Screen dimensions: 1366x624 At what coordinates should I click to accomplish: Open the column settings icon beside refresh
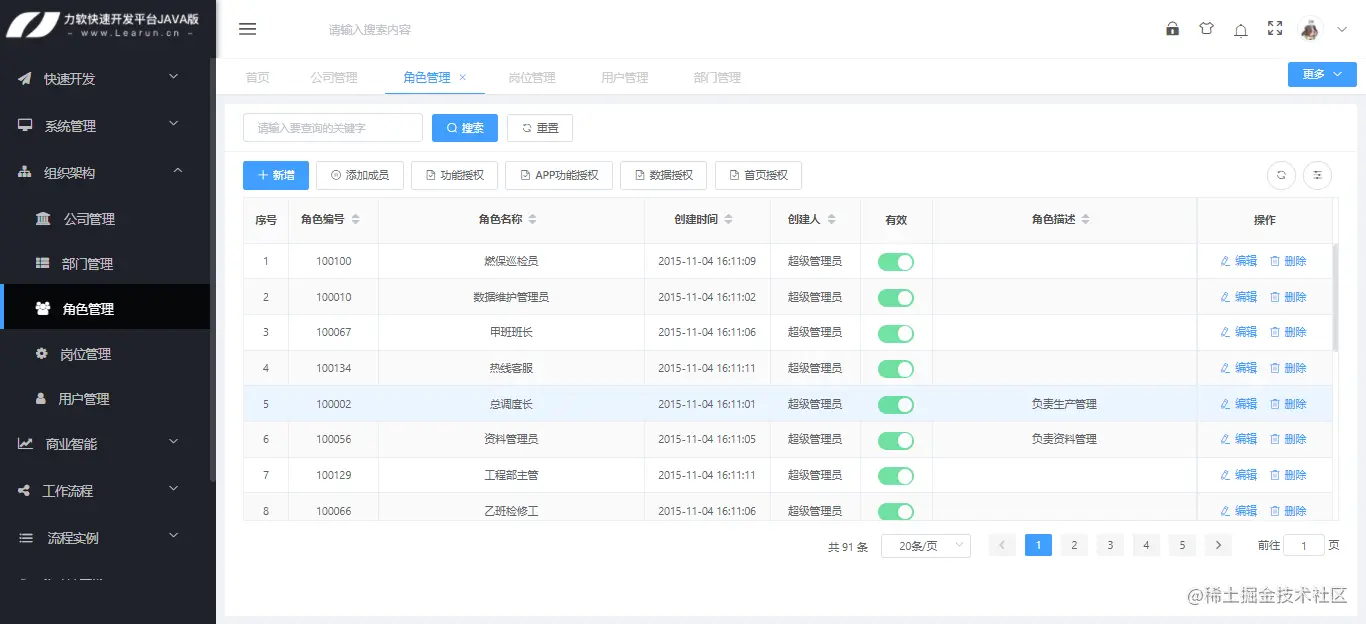tap(1317, 175)
